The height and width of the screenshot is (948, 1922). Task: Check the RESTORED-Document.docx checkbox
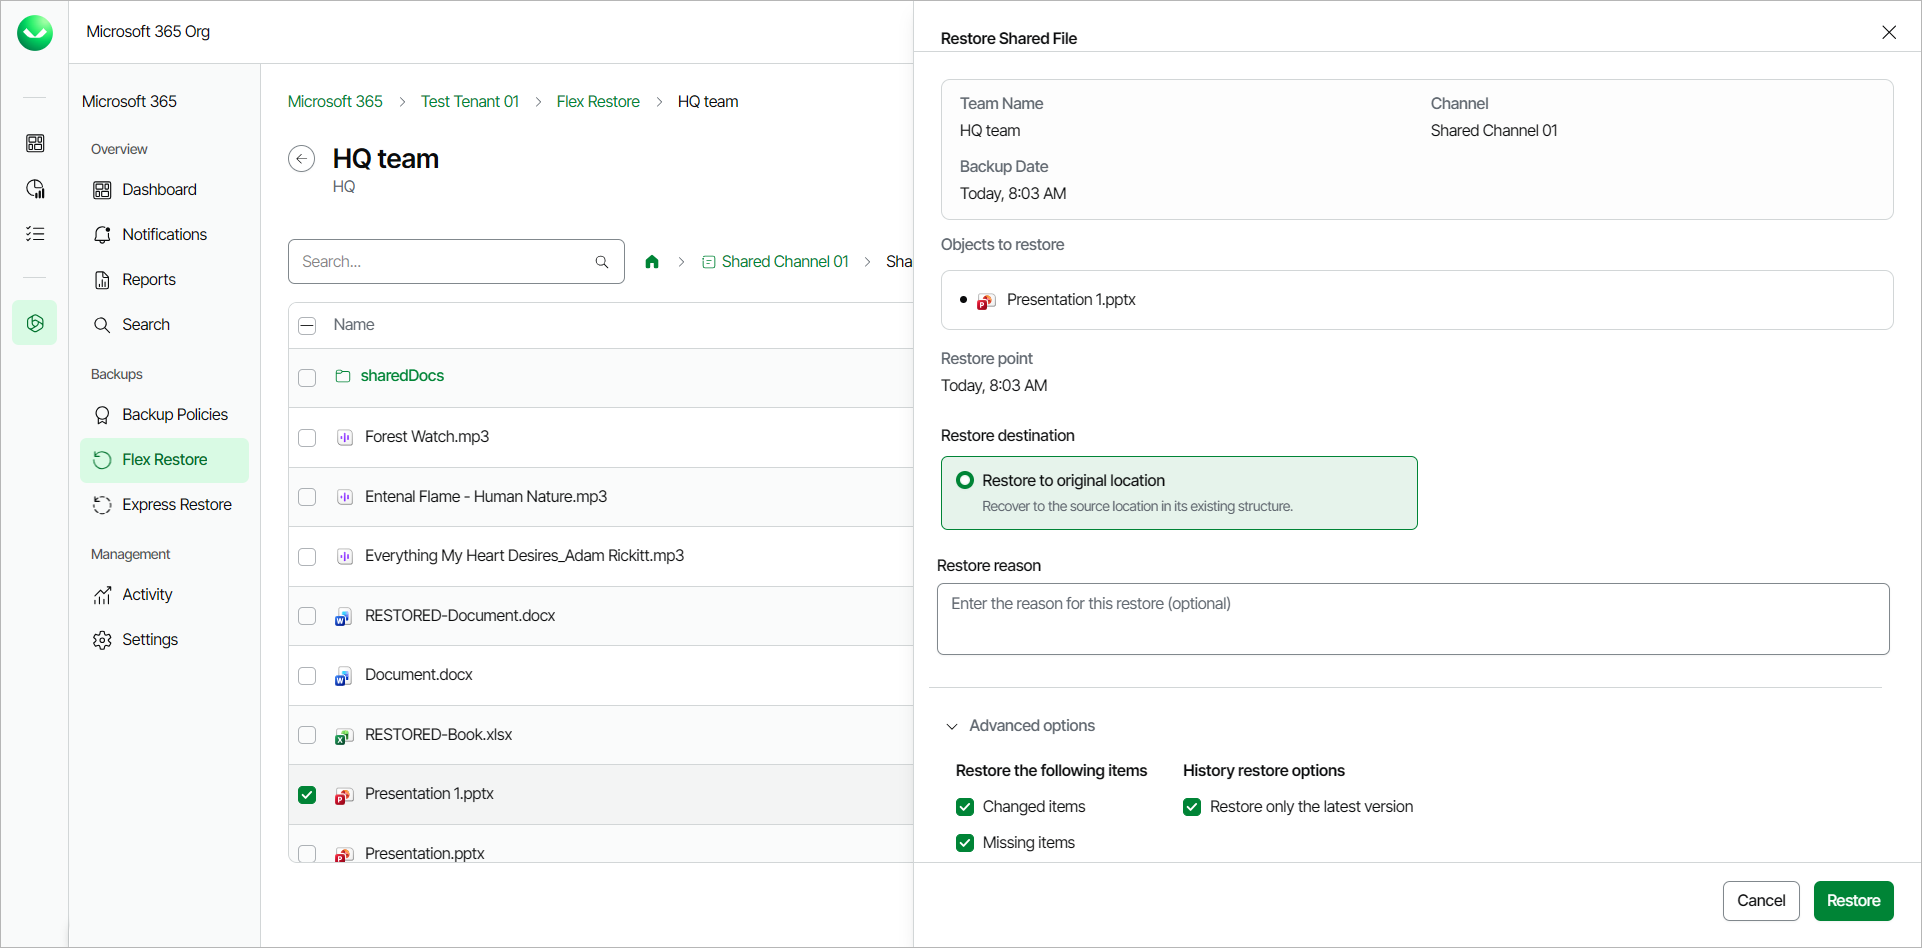click(307, 616)
